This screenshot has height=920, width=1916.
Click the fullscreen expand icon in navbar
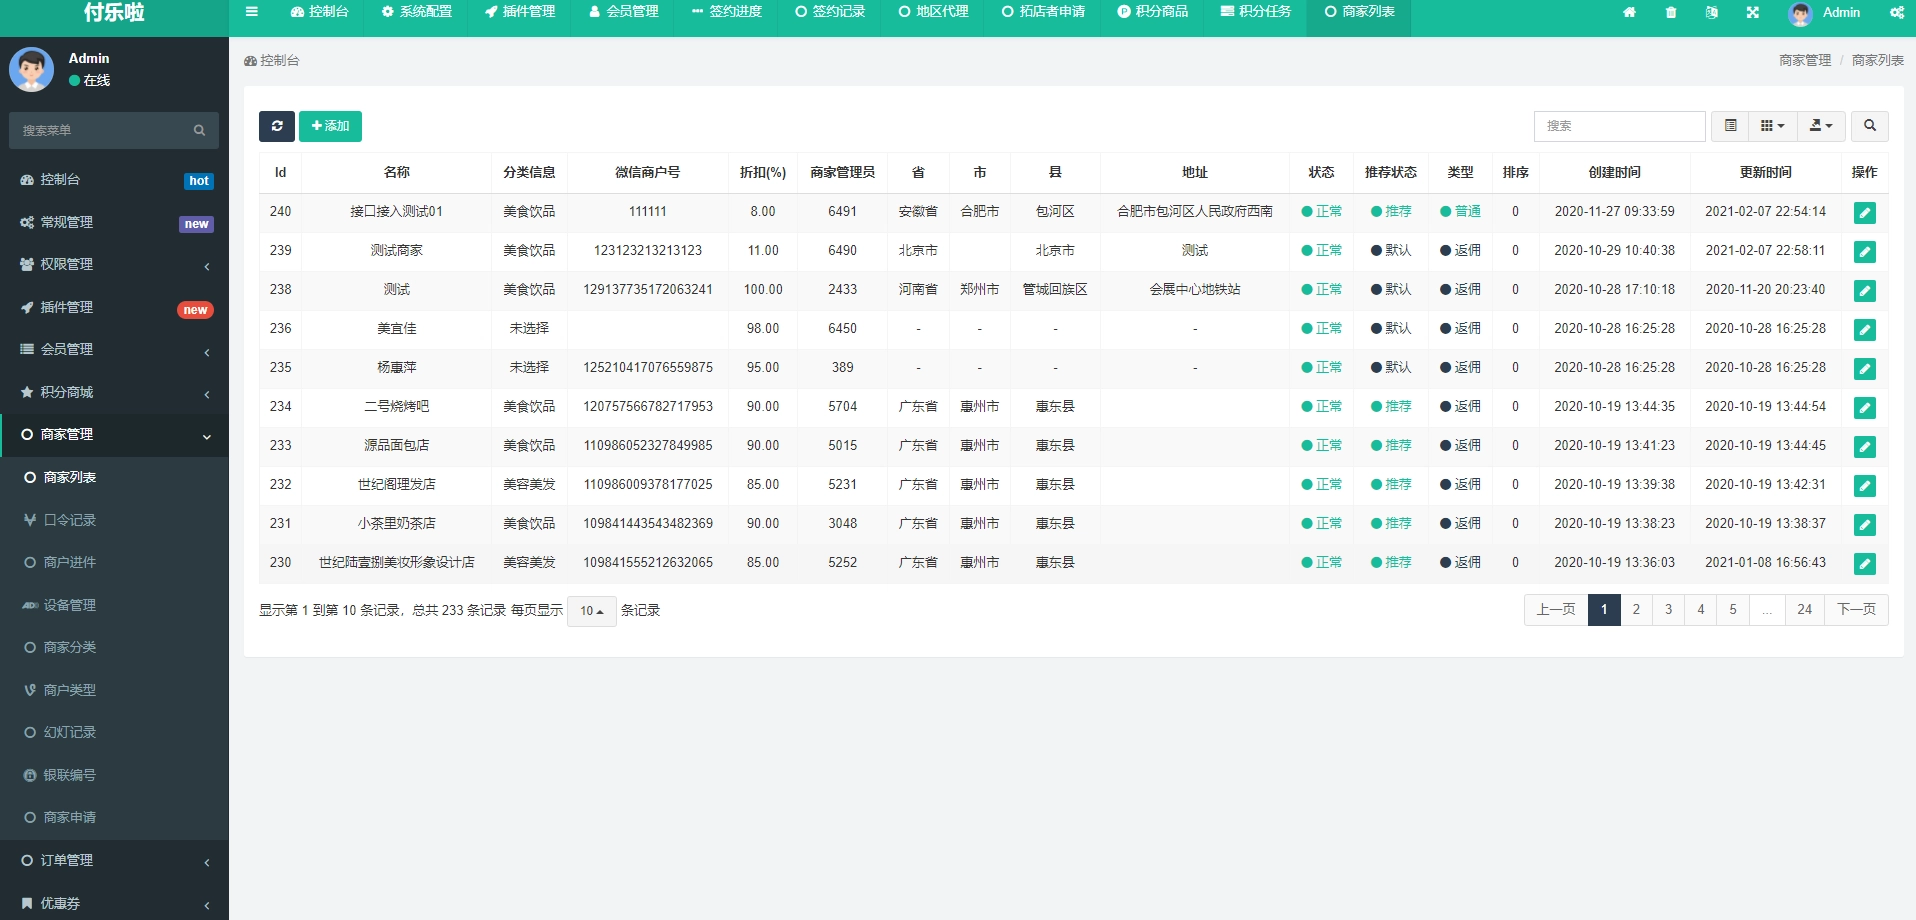[1753, 13]
